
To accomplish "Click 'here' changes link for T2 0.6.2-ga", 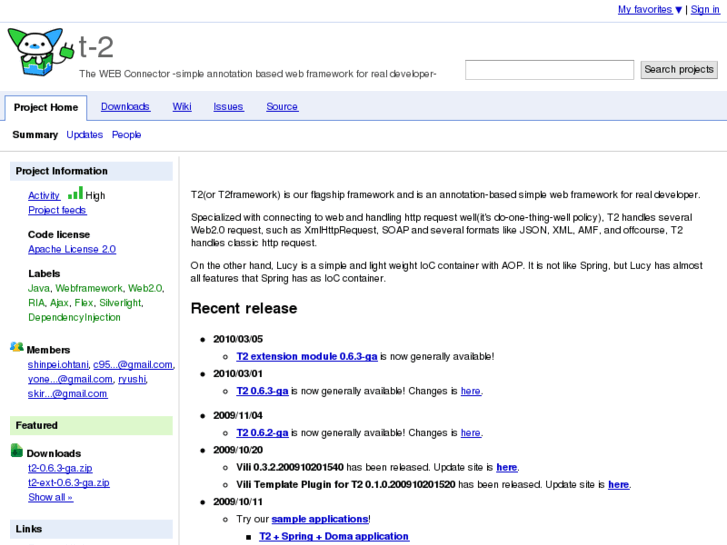I will [x=471, y=433].
